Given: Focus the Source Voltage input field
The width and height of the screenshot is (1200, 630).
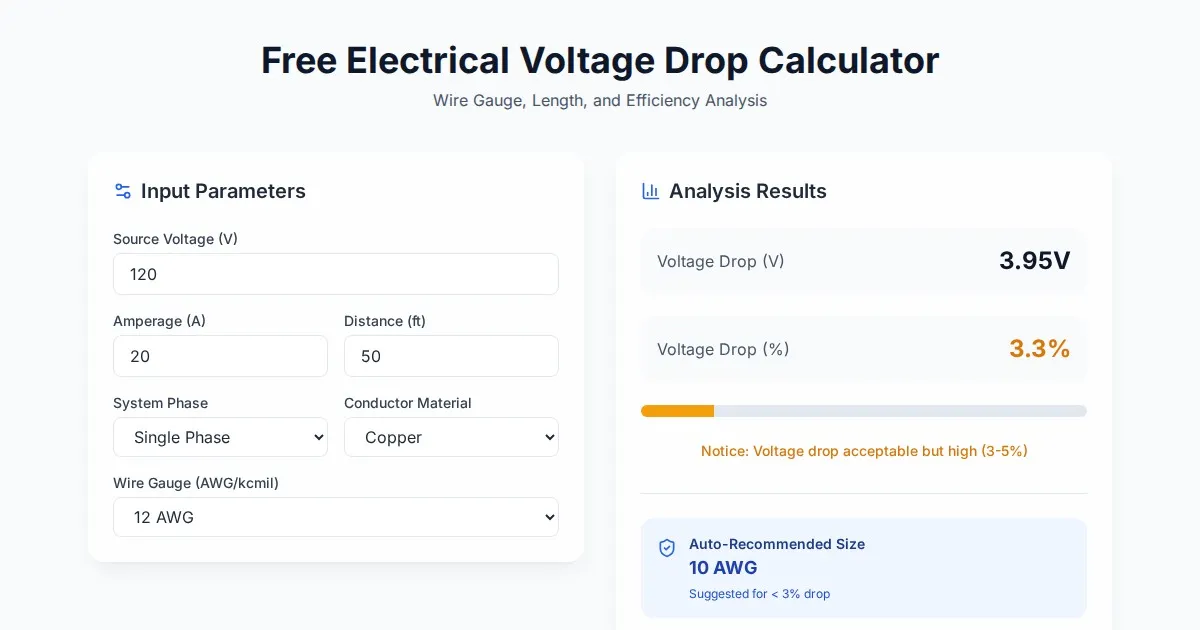Looking at the screenshot, I should (335, 274).
